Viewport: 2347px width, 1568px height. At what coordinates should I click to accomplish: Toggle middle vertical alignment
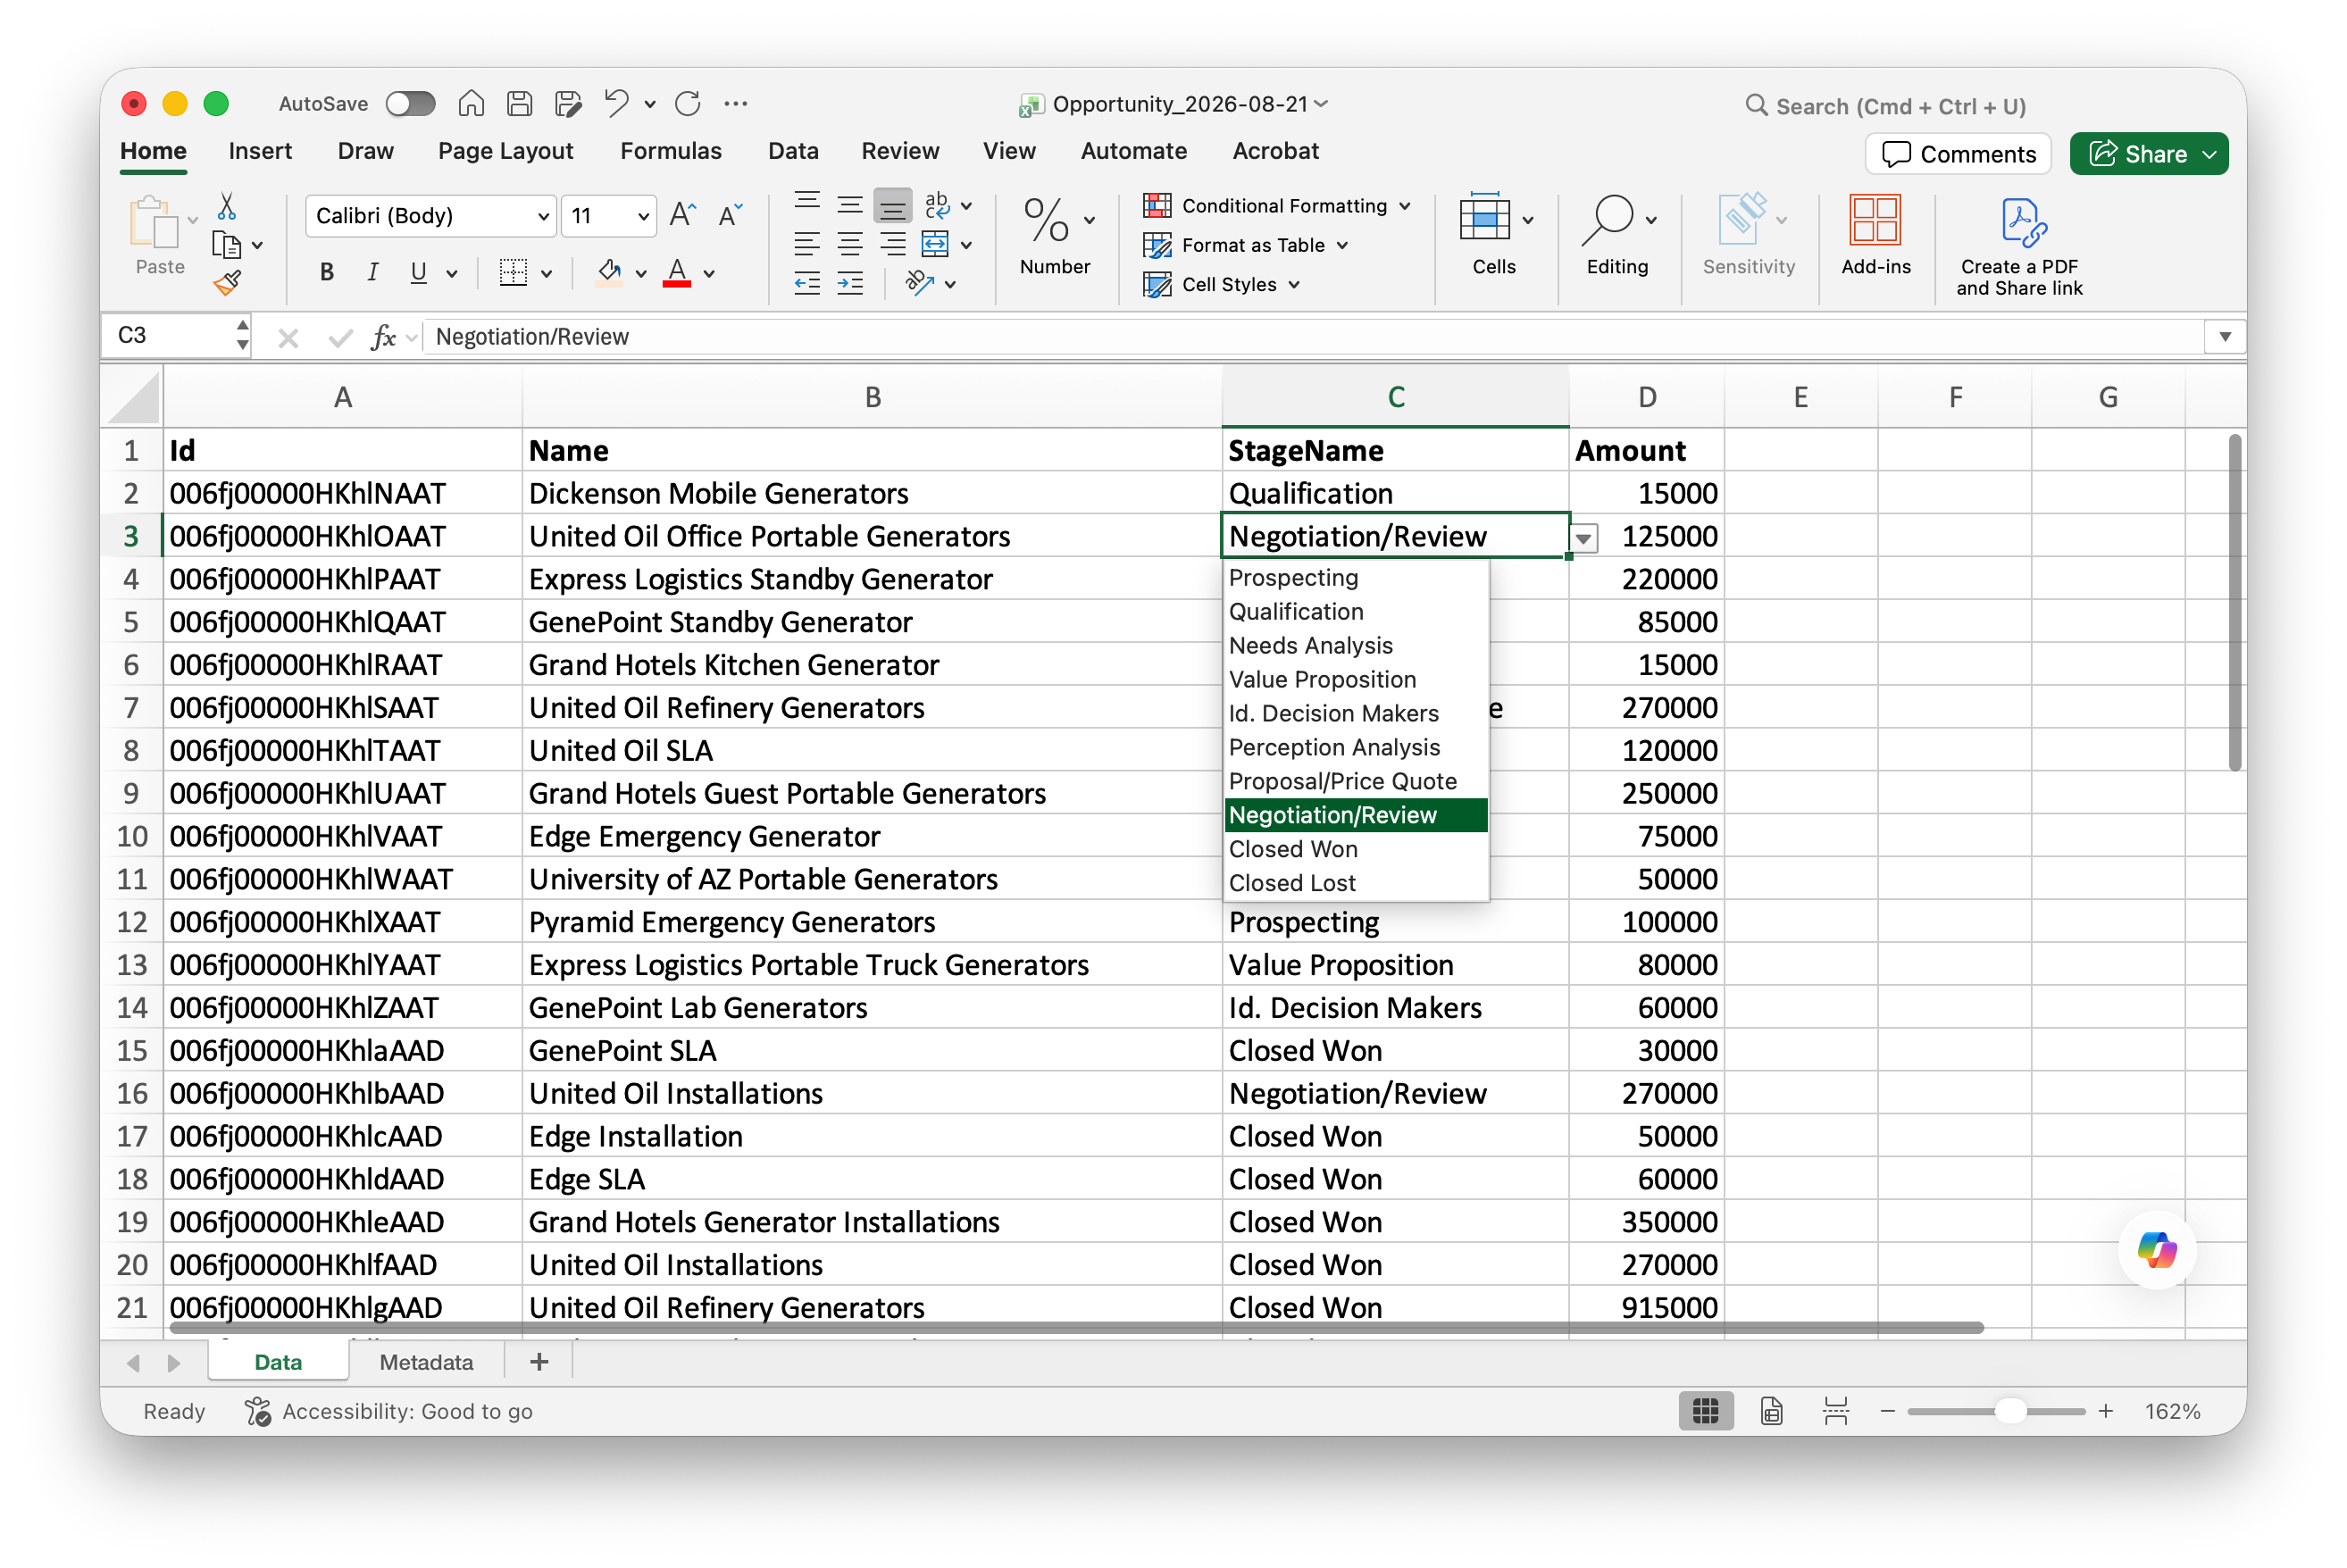pyautogui.click(x=850, y=204)
